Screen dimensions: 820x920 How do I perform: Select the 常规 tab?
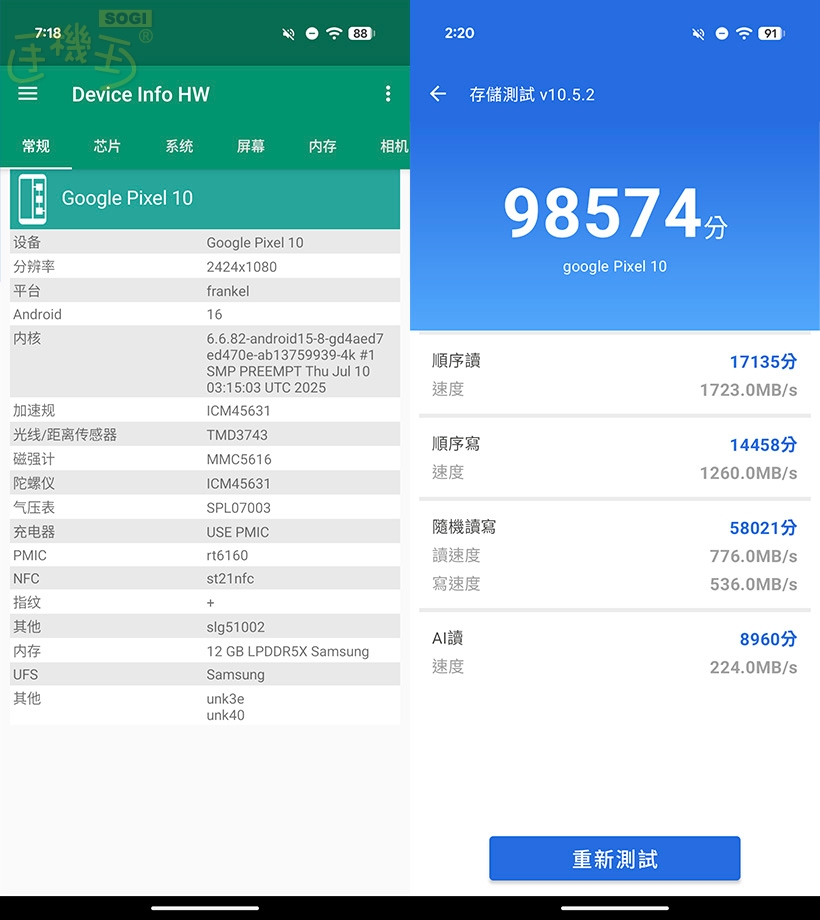click(x=36, y=146)
